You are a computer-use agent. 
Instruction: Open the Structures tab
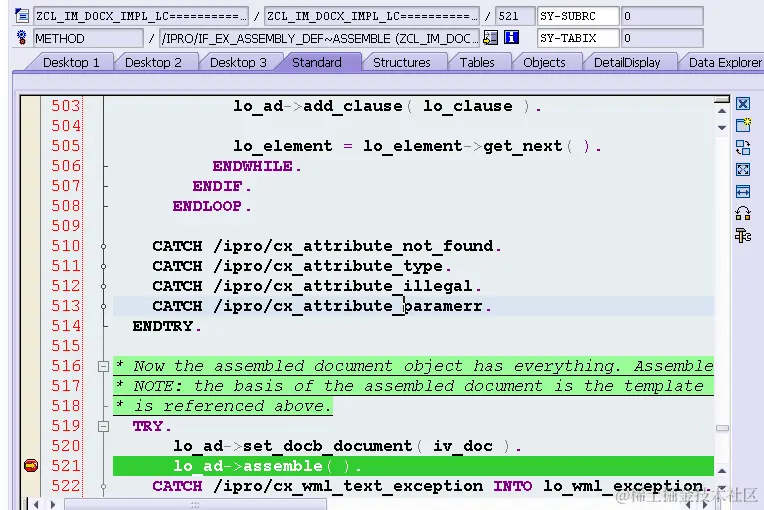pyautogui.click(x=401, y=63)
